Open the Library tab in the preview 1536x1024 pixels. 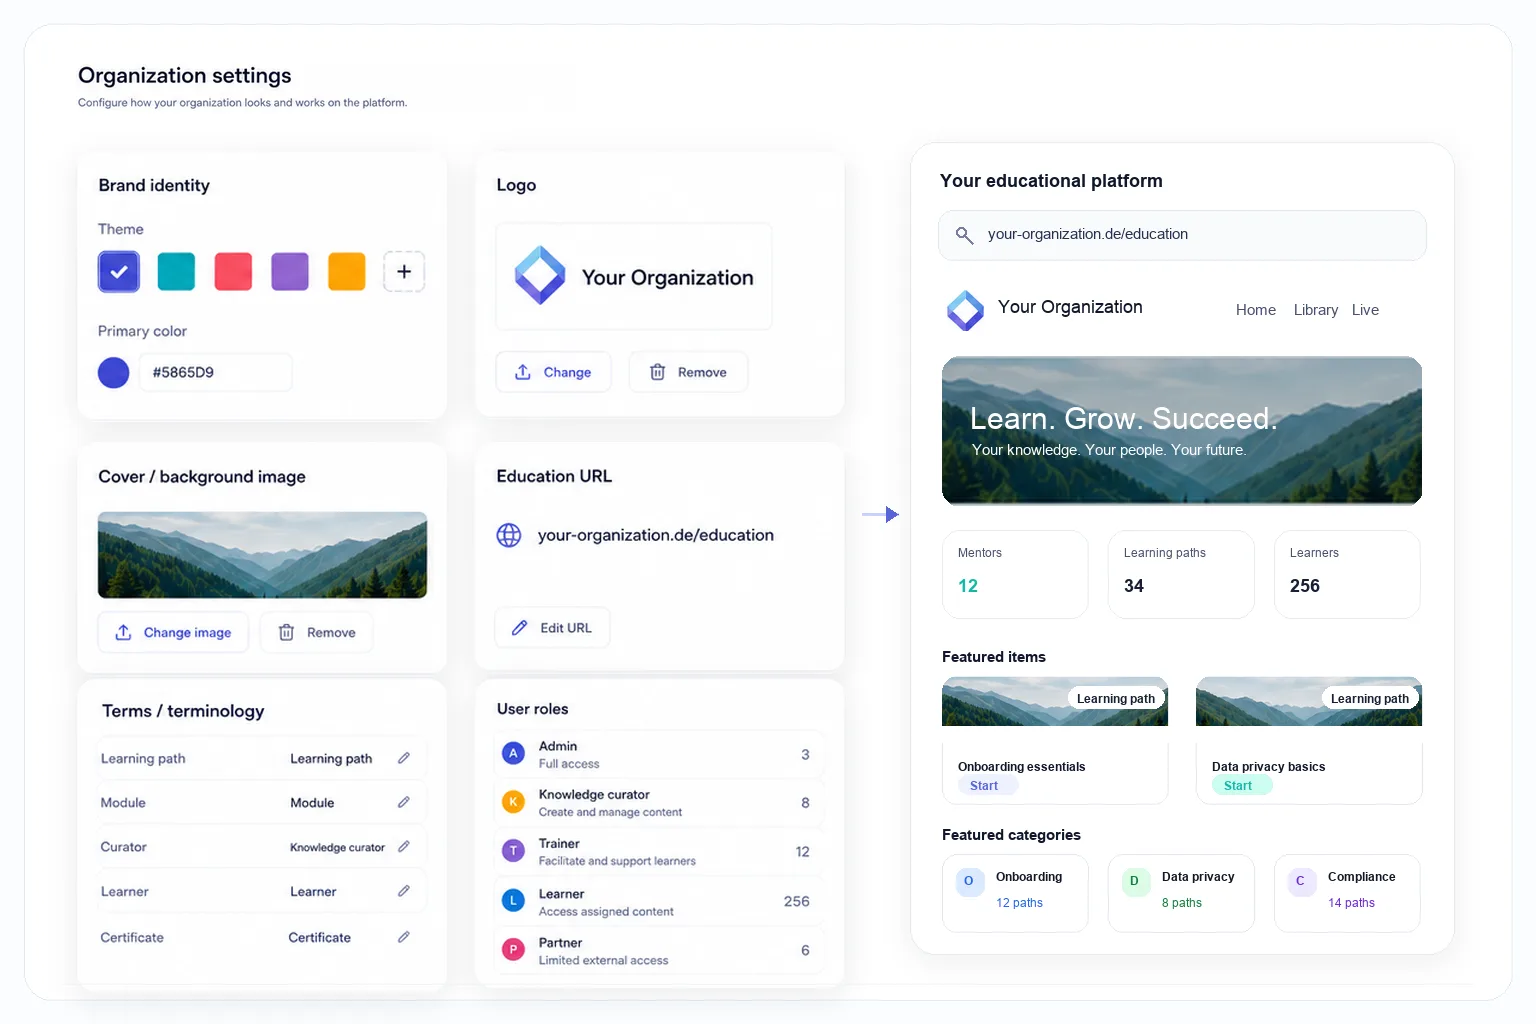1315,310
